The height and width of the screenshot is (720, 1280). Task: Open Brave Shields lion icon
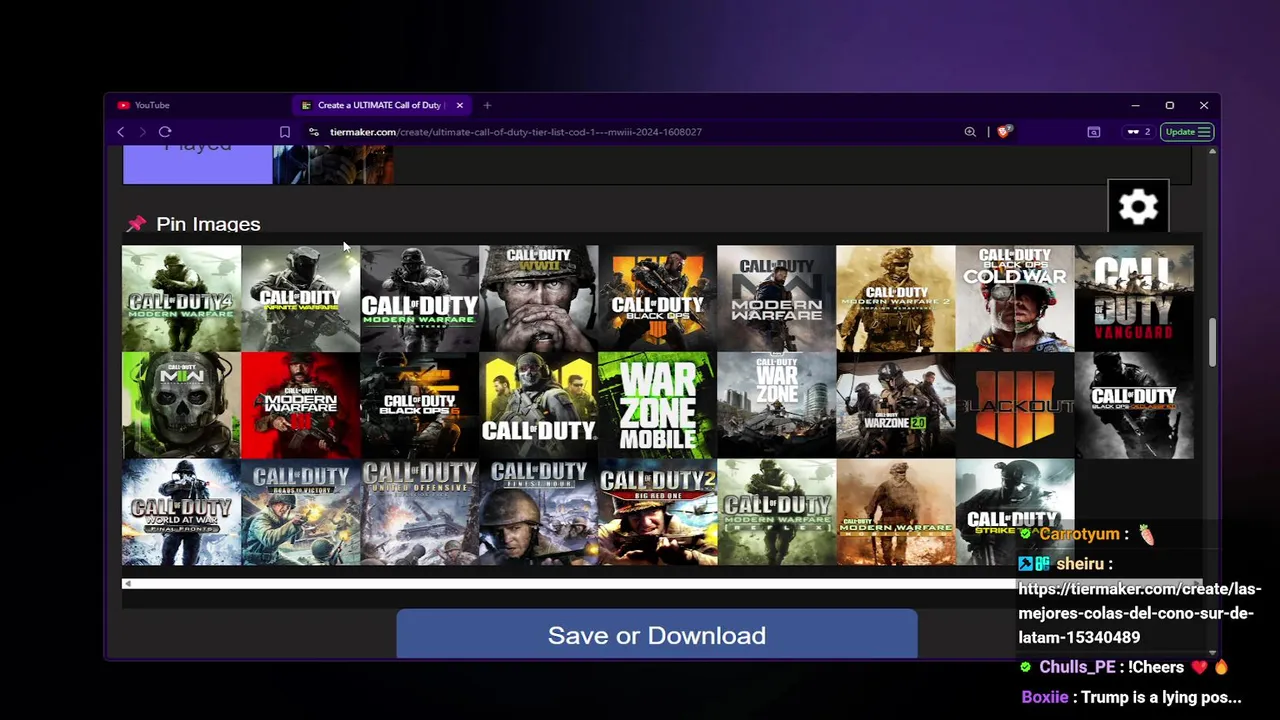pyautogui.click(x=1004, y=132)
